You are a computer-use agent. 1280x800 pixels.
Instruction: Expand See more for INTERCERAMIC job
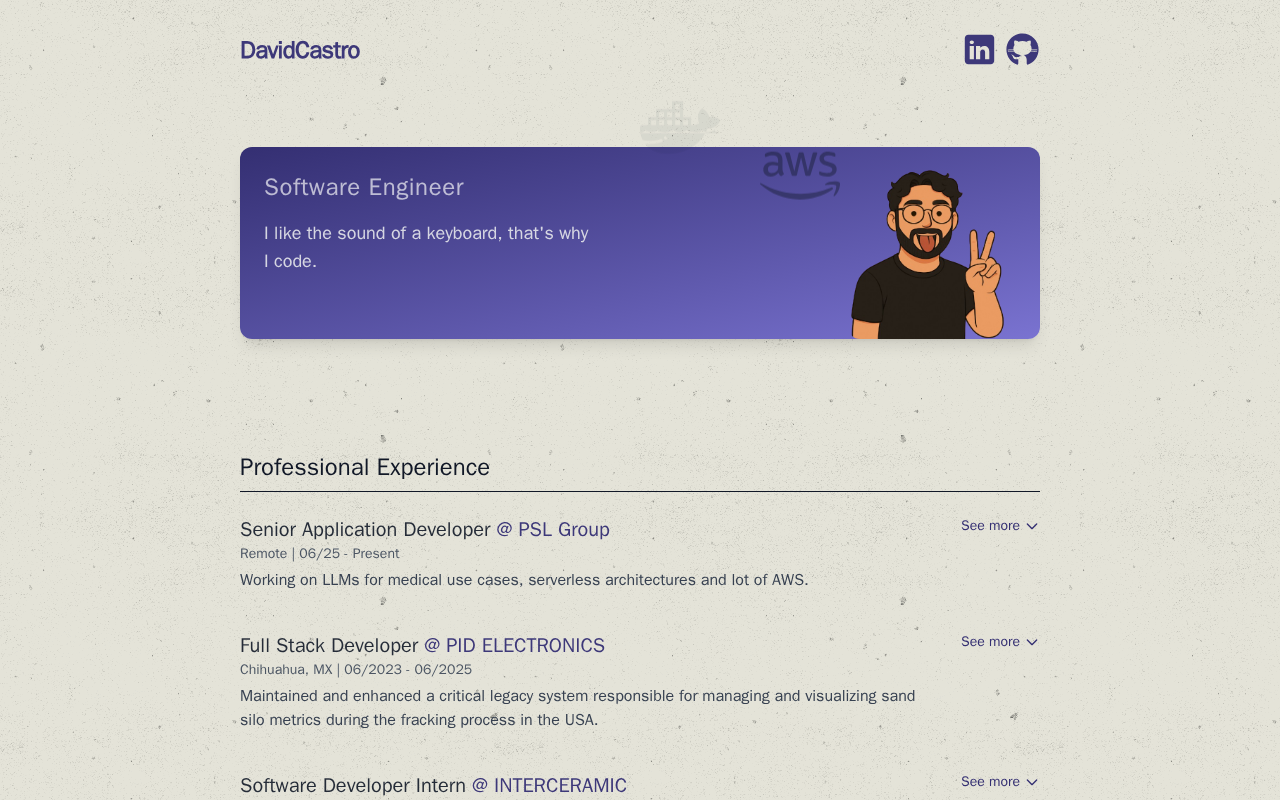pos(999,782)
